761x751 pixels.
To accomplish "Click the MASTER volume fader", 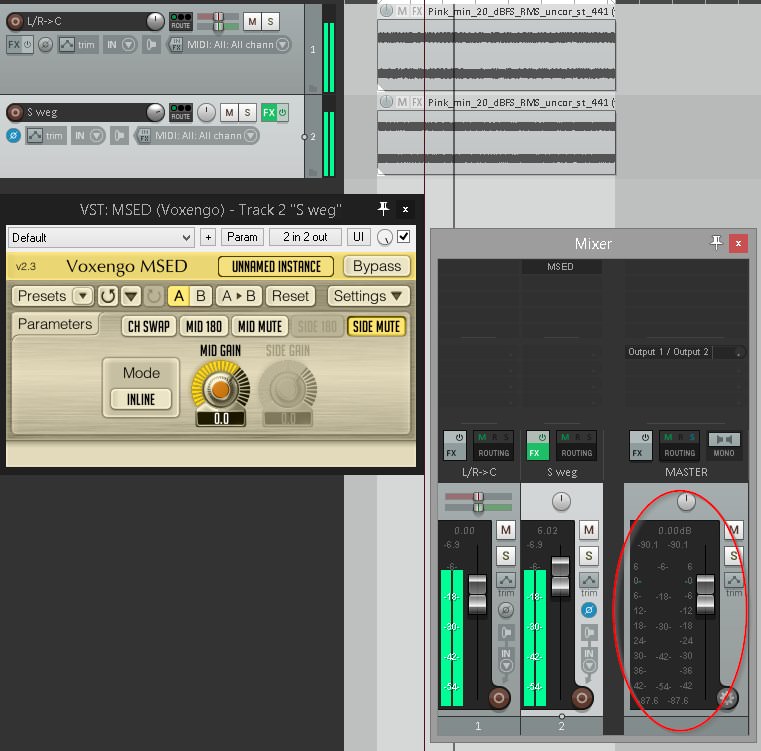I will (x=706, y=593).
